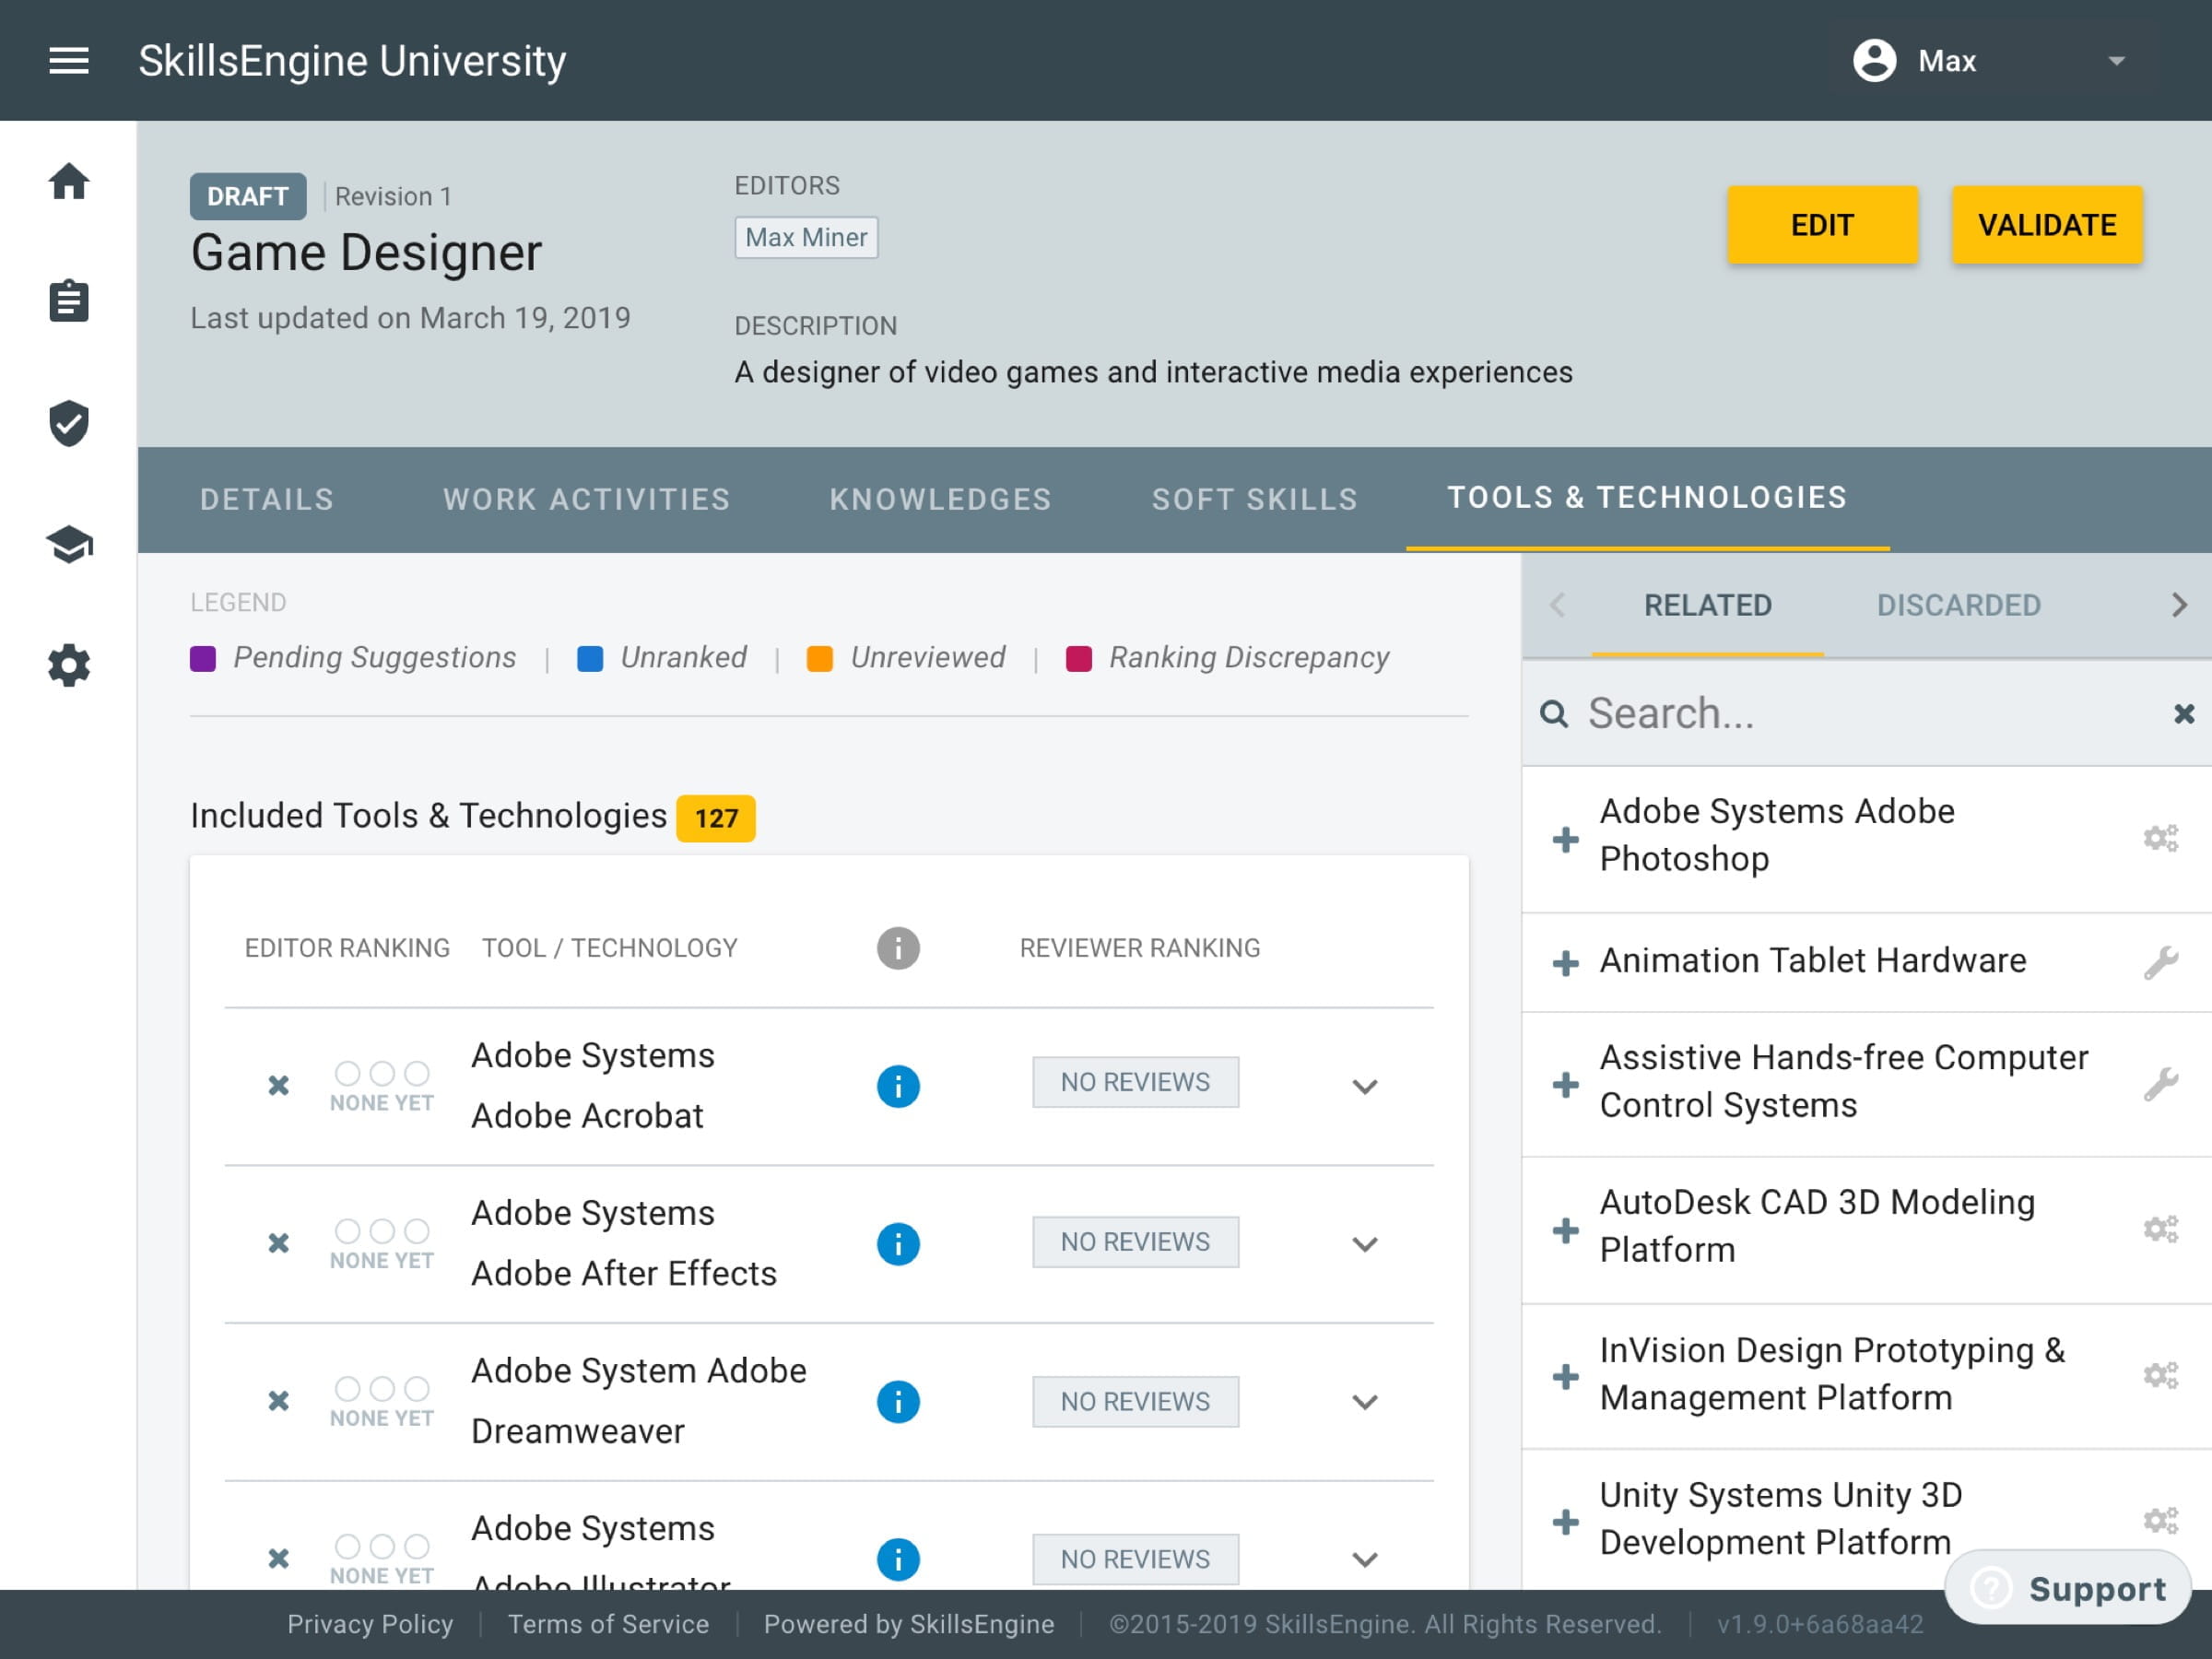Expand the Adobe Dreamweaver row chevron
Image resolution: width=2212 pixels, height=1659 pixels.
(x=1365, y=1402)
